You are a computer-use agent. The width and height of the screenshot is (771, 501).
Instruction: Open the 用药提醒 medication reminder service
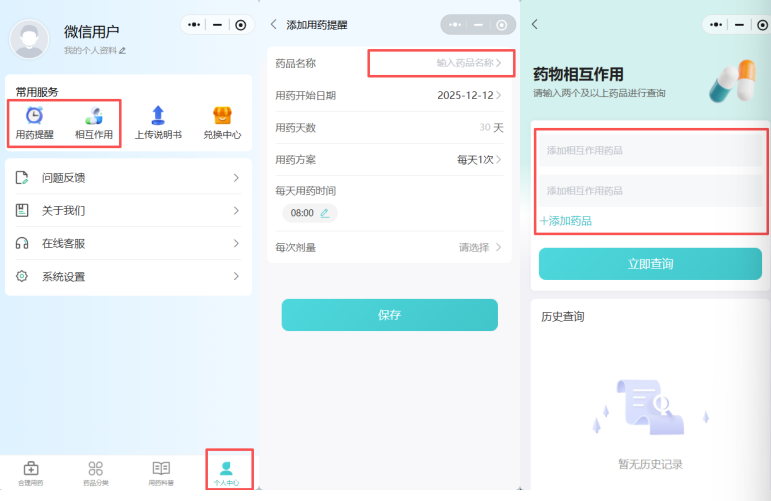click(34, 123)
